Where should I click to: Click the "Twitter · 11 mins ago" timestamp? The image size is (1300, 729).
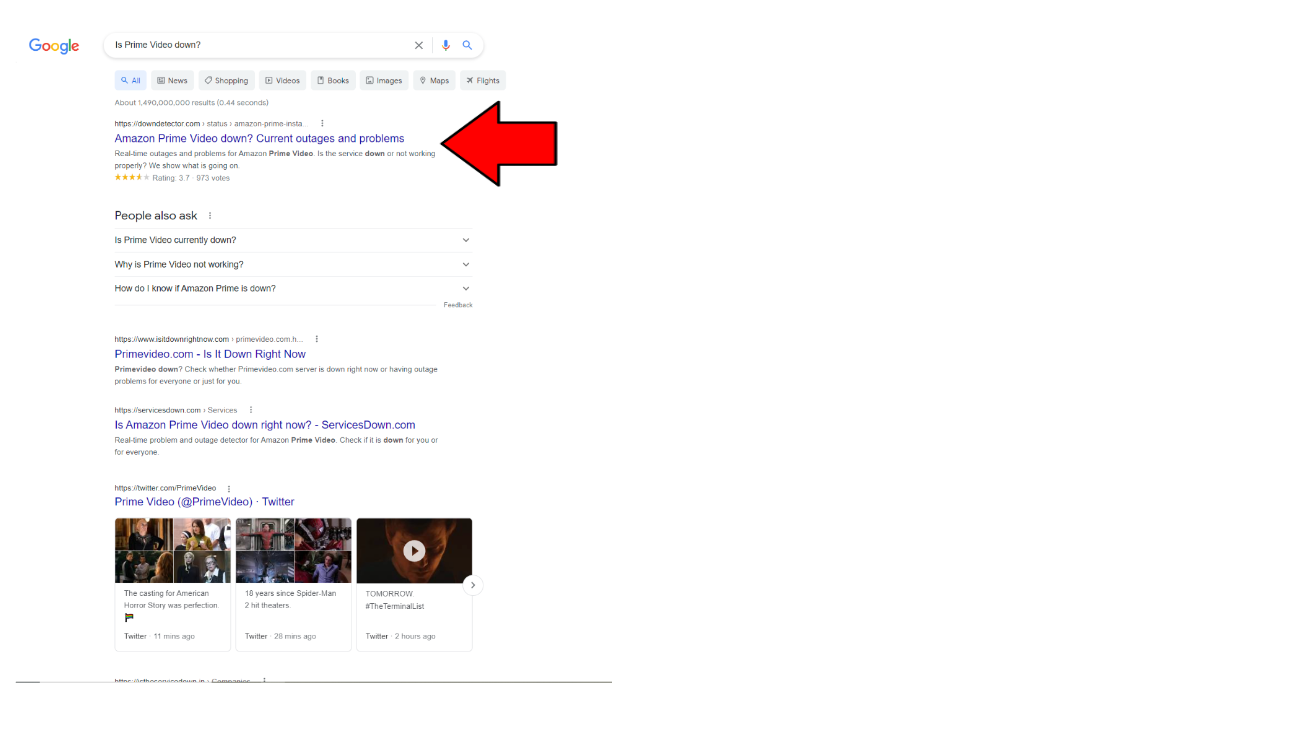159,636
